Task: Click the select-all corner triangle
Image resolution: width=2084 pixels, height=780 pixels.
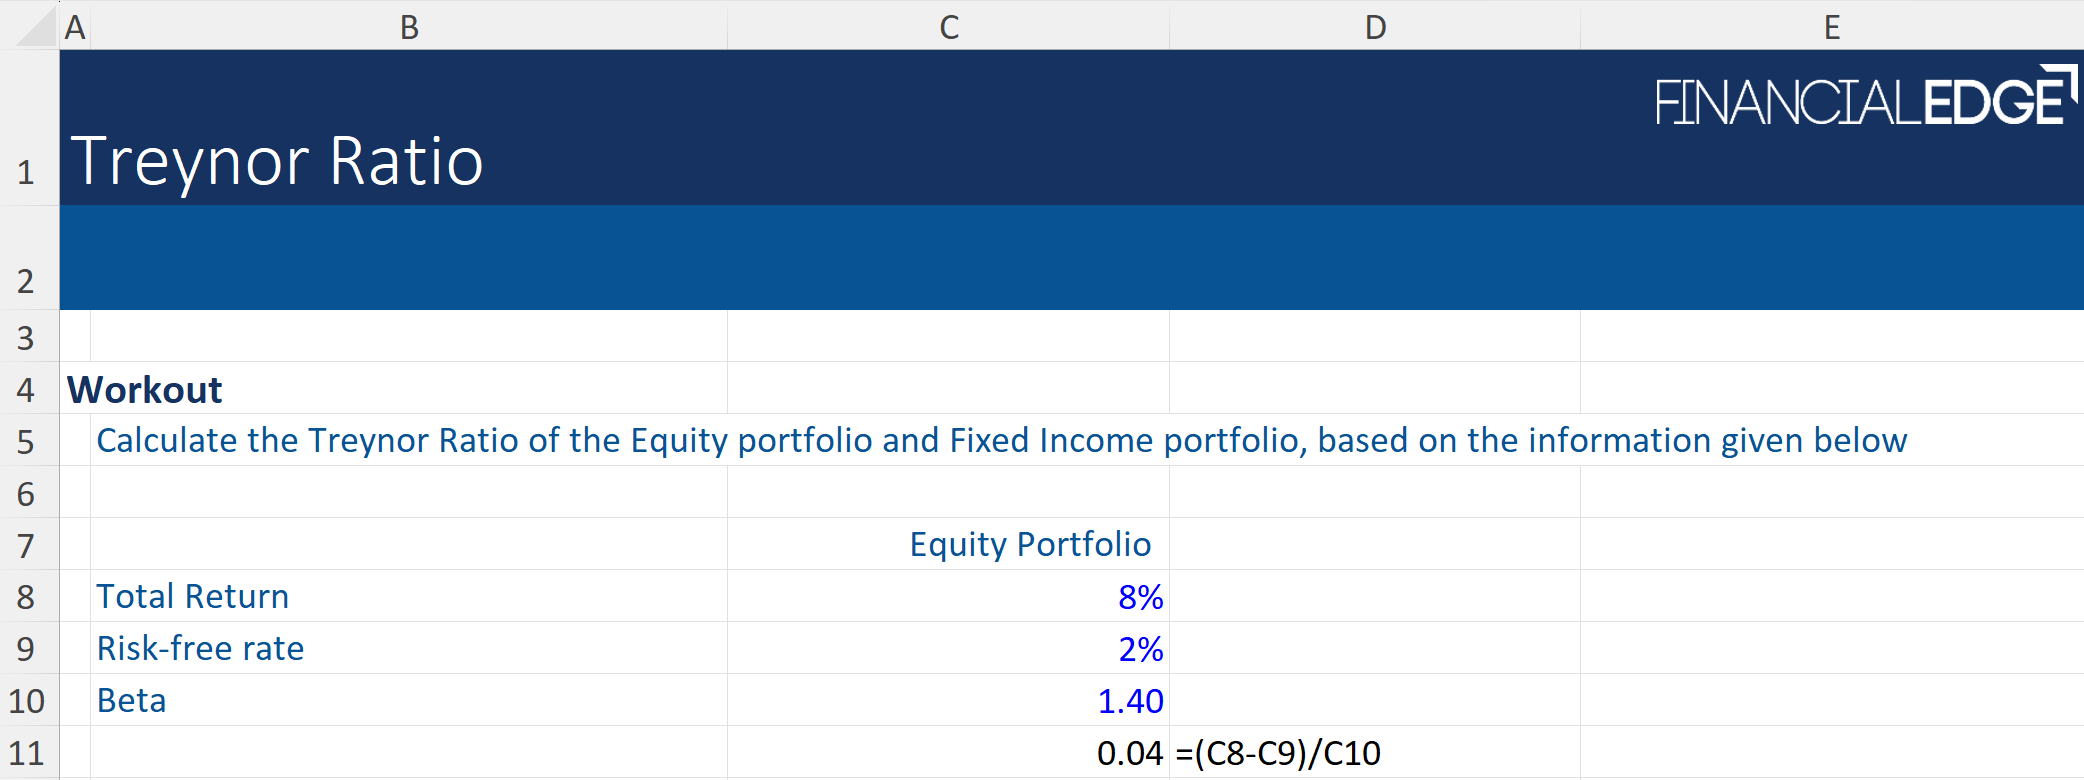Action: click(37, 27)
